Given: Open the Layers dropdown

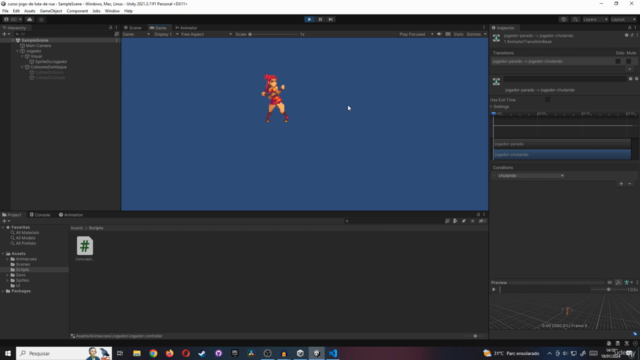Looking at the screenshot, I should coord(595,19).
